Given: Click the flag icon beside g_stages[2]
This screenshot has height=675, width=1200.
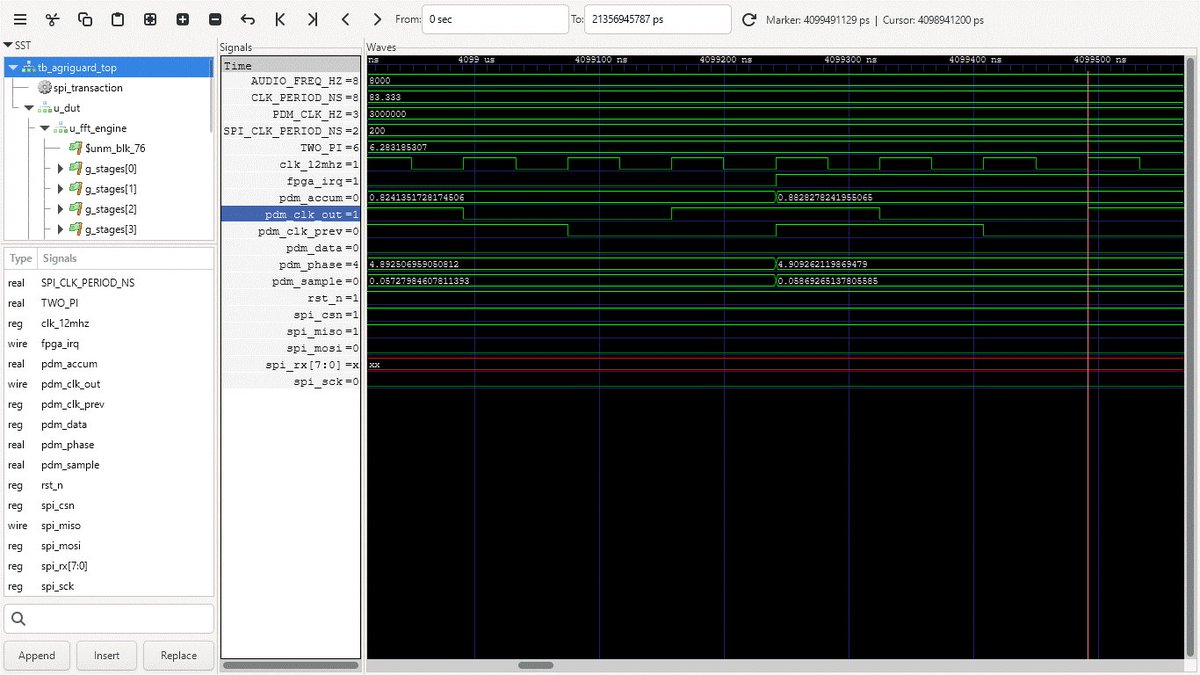Looking at the screenshot, I should [76, 208].
